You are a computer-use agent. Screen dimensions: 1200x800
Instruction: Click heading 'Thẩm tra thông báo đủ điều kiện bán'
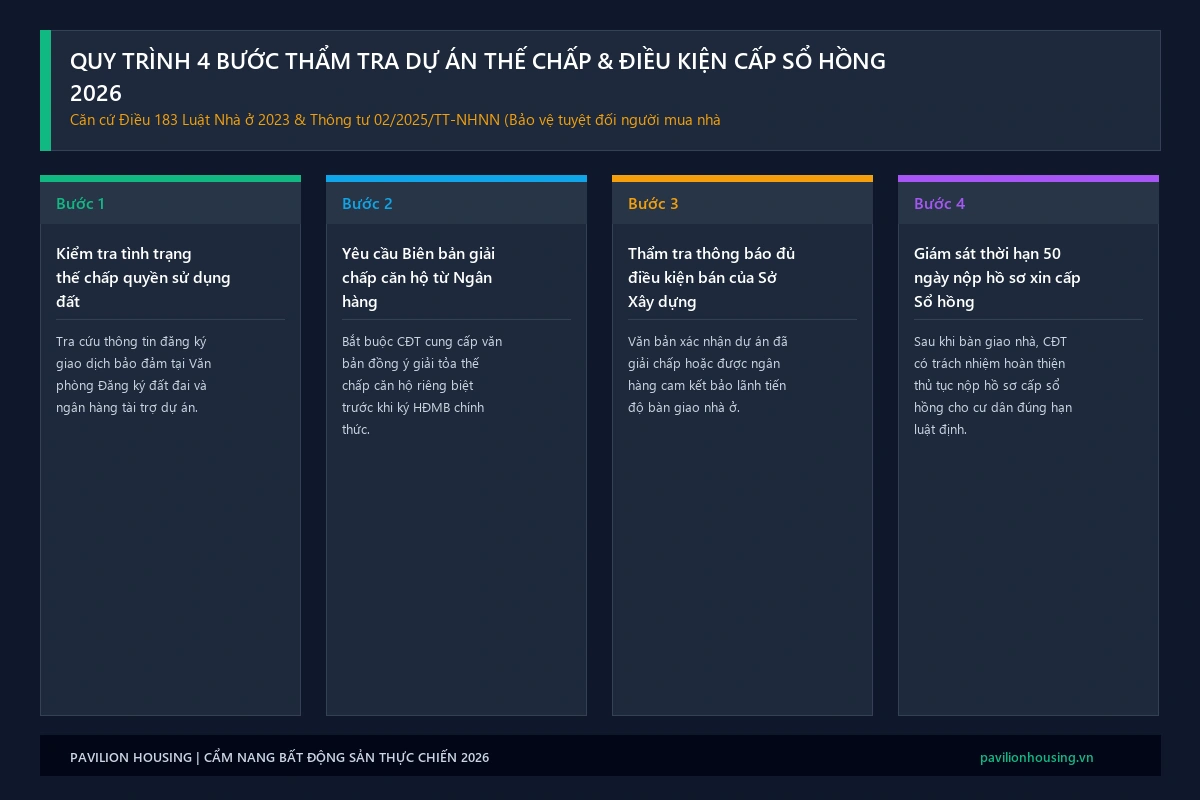coord(711,277)
